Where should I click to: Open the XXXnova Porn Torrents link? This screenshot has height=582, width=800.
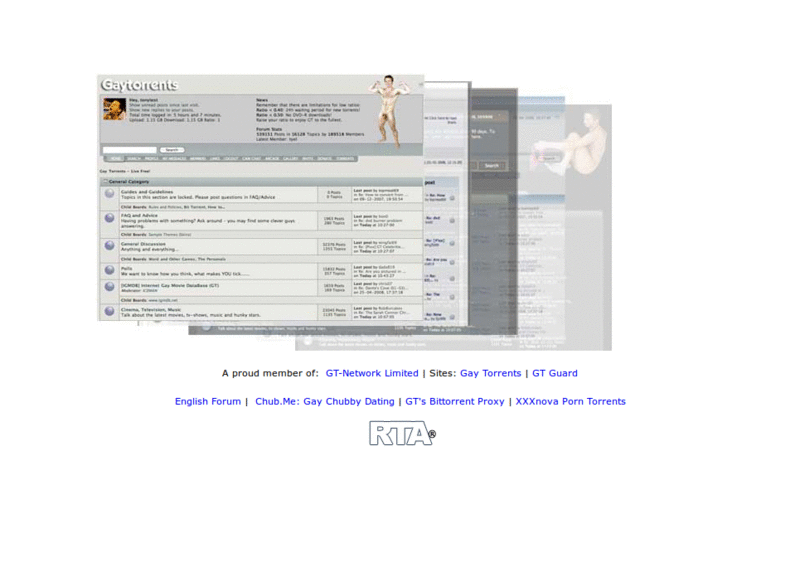pyautogui.click(x=570, y=401)
